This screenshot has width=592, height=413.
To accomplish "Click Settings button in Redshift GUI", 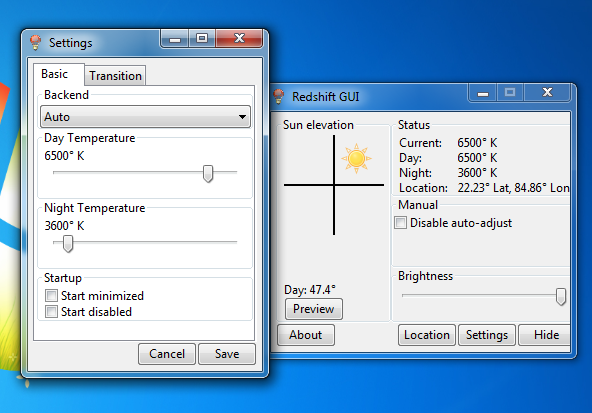I will (x=487, y=335).
